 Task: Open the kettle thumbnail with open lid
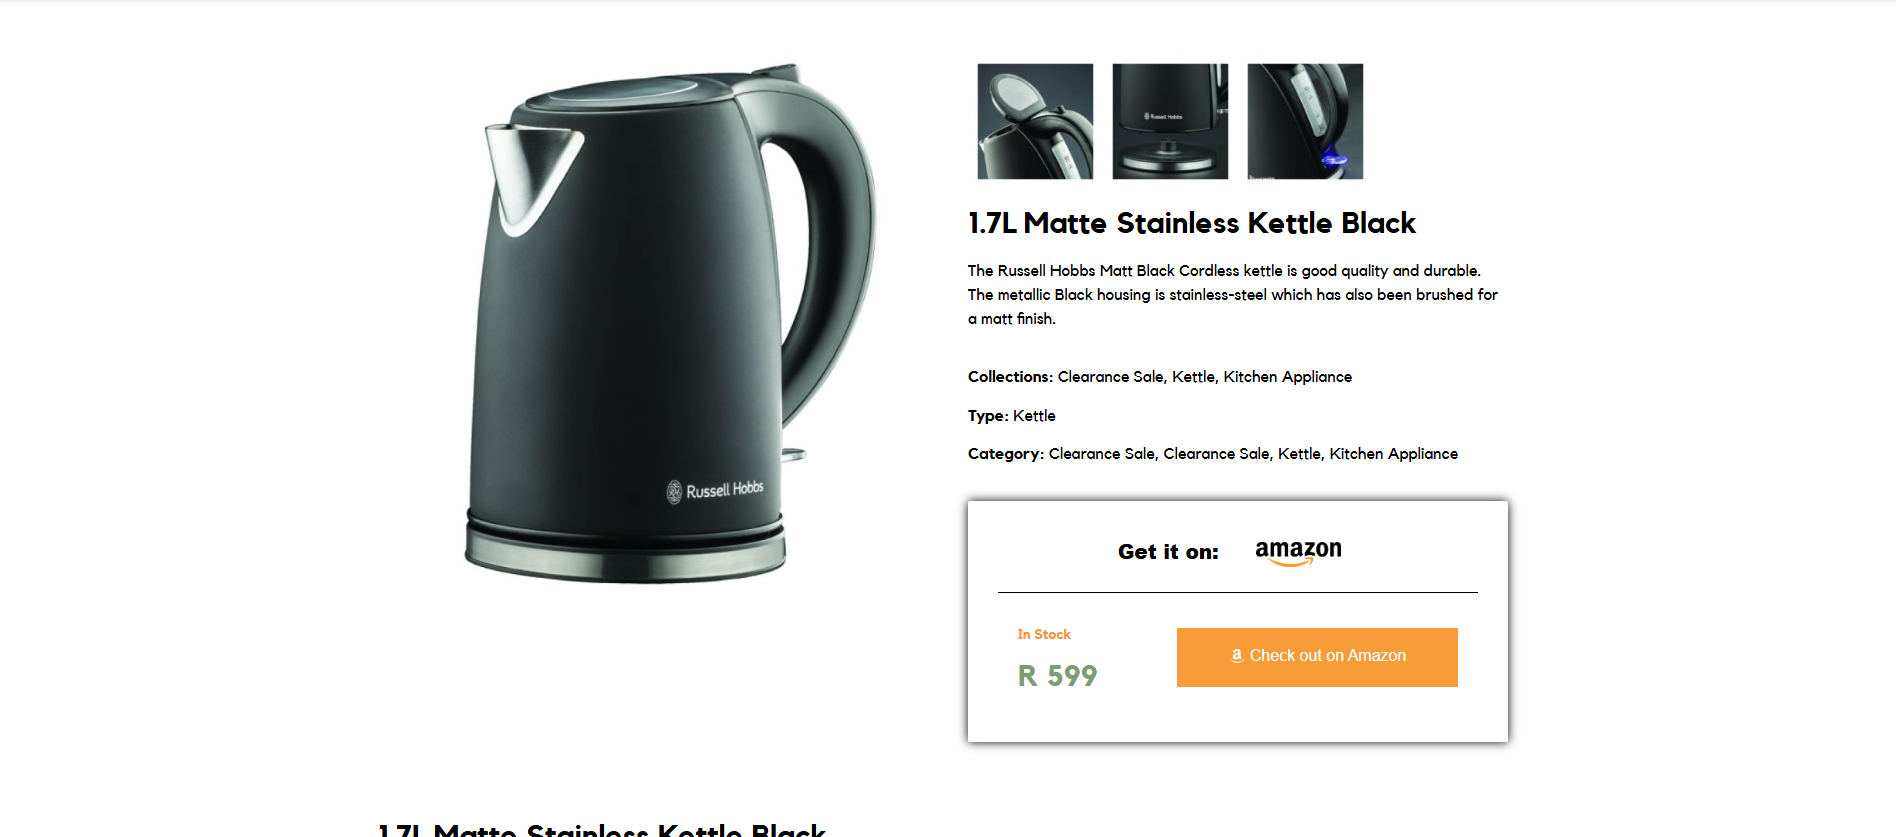(x=1035, y=121)
